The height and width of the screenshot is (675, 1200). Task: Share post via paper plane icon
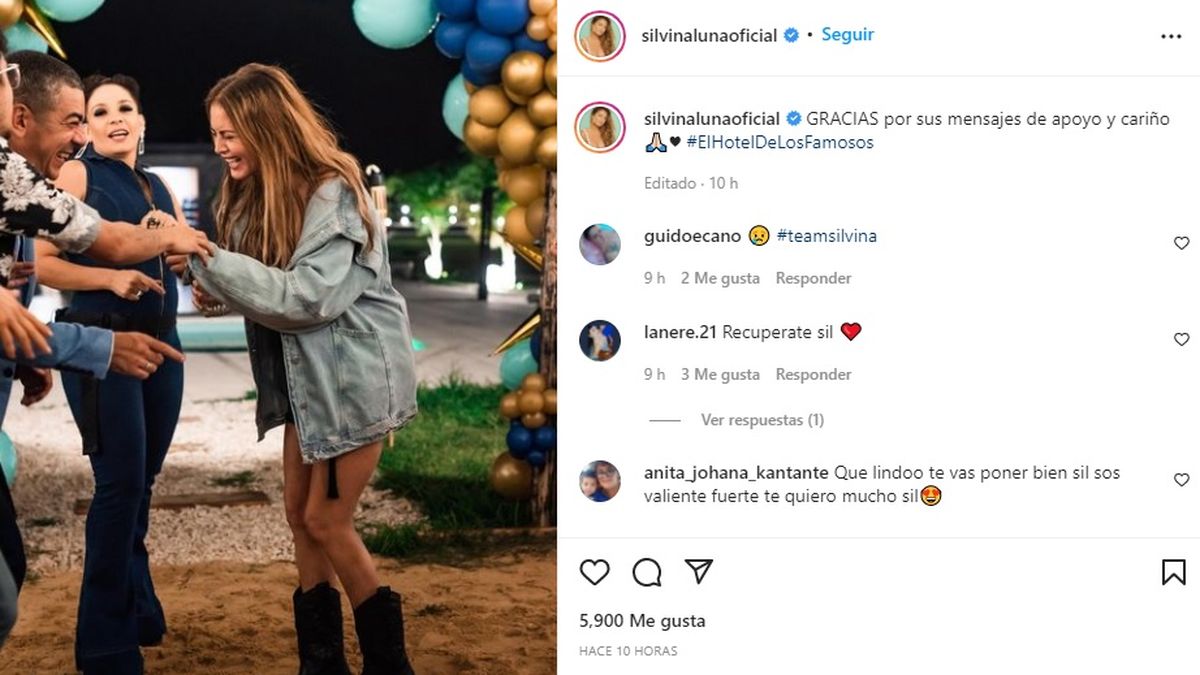(x=699, y=571)
